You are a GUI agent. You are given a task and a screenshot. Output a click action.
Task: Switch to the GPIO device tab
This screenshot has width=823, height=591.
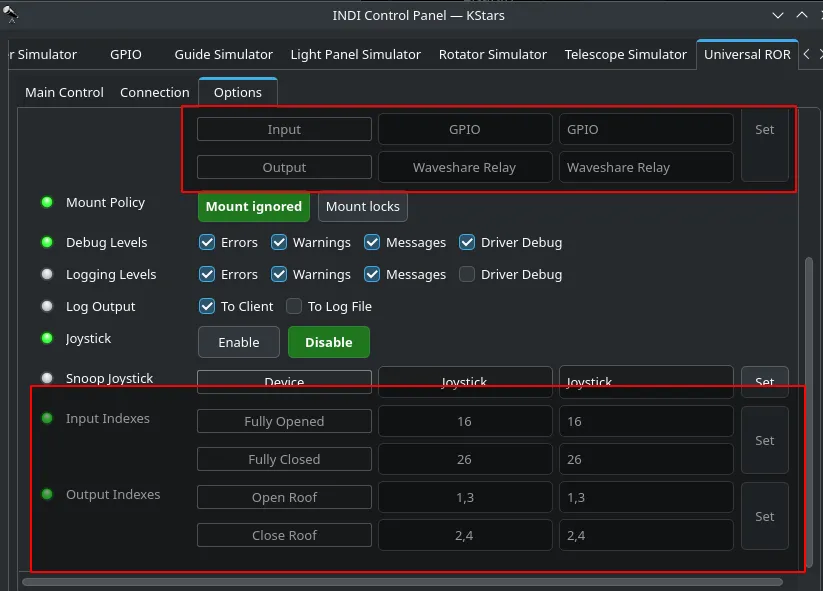click(x=125, y=54)
